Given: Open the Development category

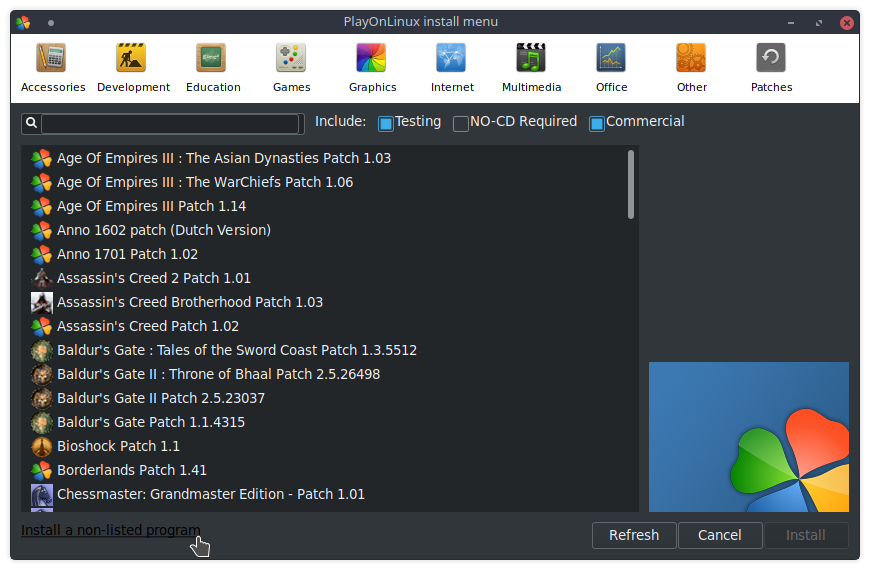Looking at the screenshot, I should click(x=133, y=68).
